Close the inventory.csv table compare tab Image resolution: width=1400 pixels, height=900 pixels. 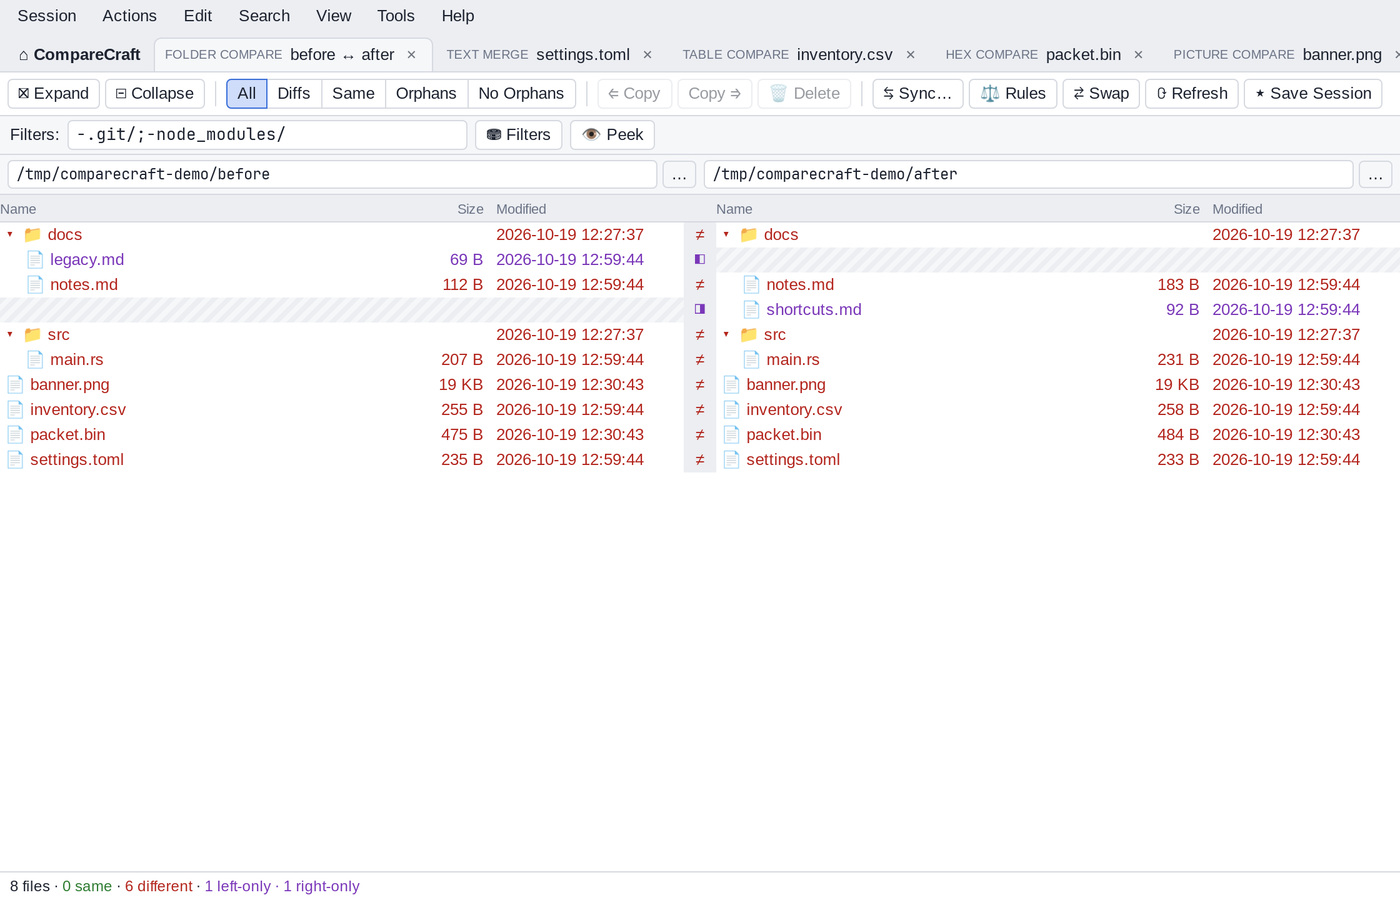tap(910, 55)
